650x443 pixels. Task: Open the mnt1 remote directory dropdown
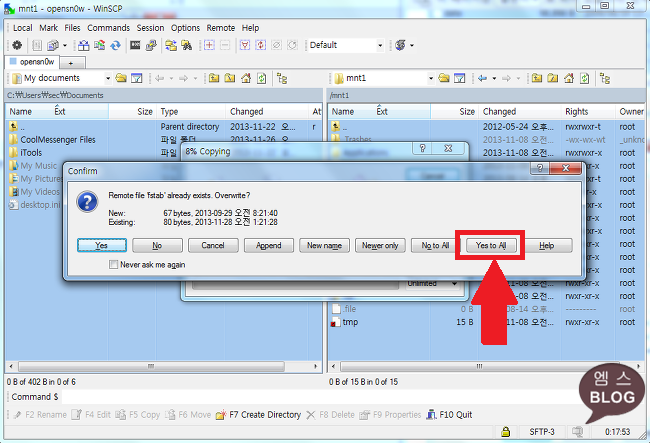(431, 78)
